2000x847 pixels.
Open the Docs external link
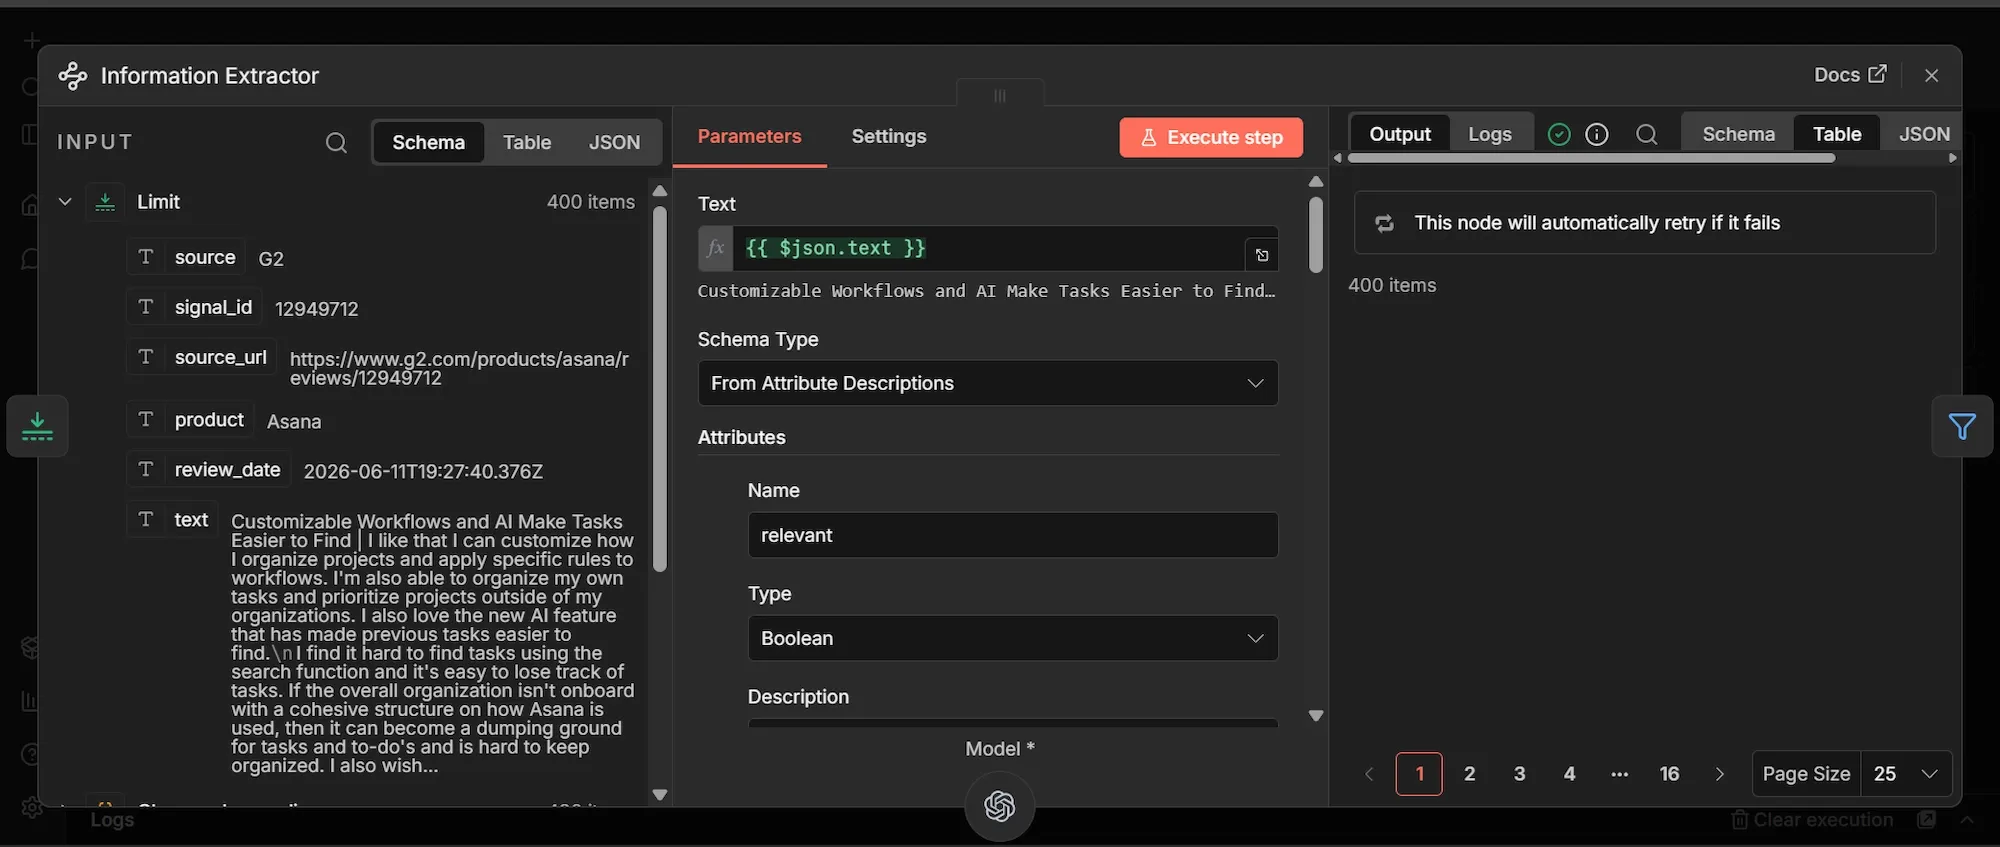1850,75
